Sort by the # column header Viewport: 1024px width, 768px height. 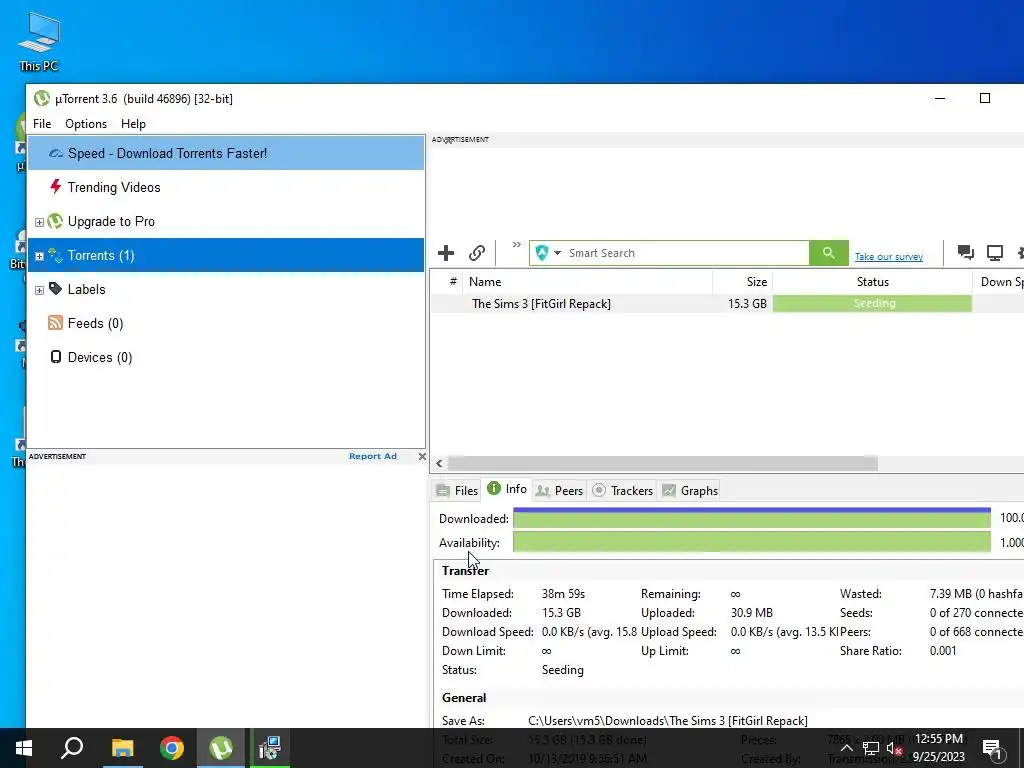point(453,281)
